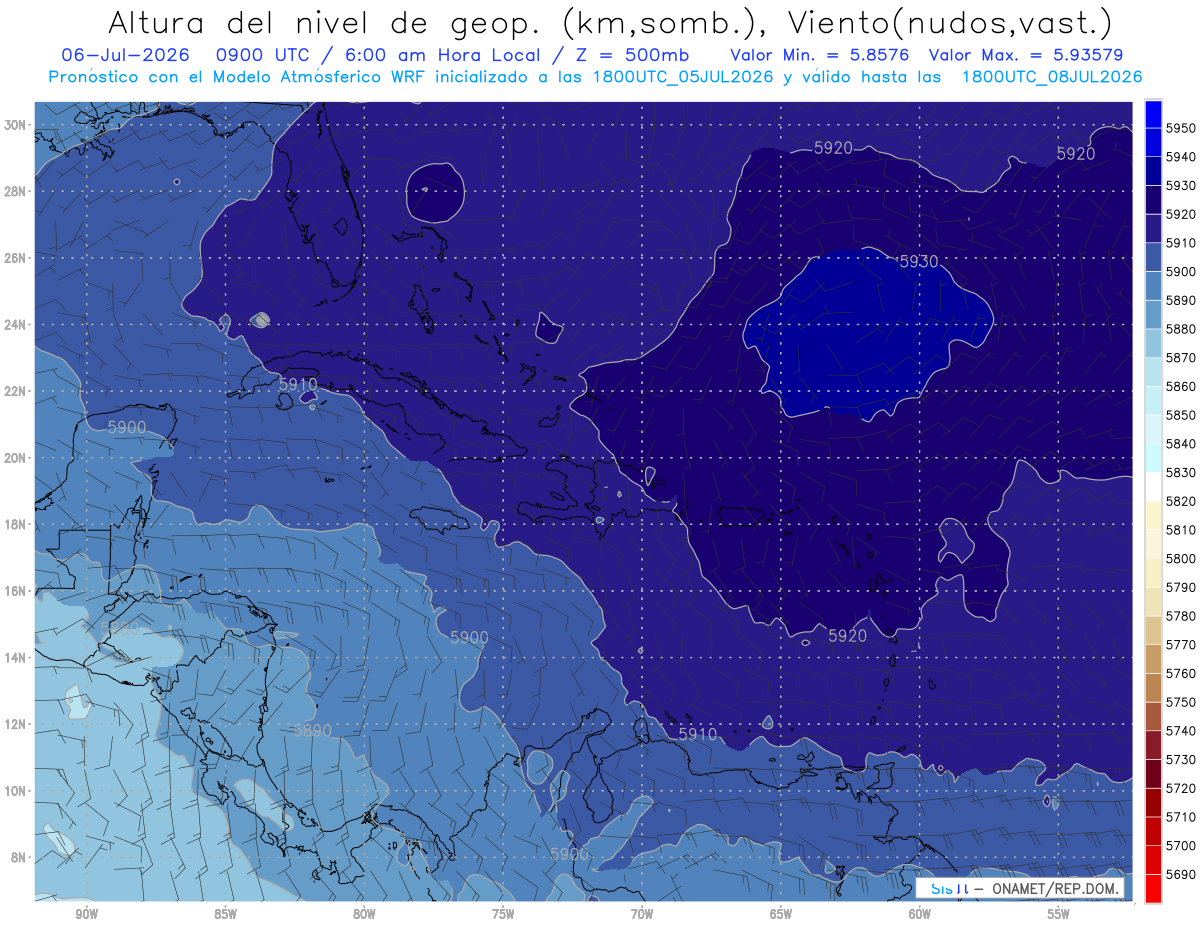Click the 5950 legend value
This screenshot has width=1200, height=927.
pos(1180,128)
